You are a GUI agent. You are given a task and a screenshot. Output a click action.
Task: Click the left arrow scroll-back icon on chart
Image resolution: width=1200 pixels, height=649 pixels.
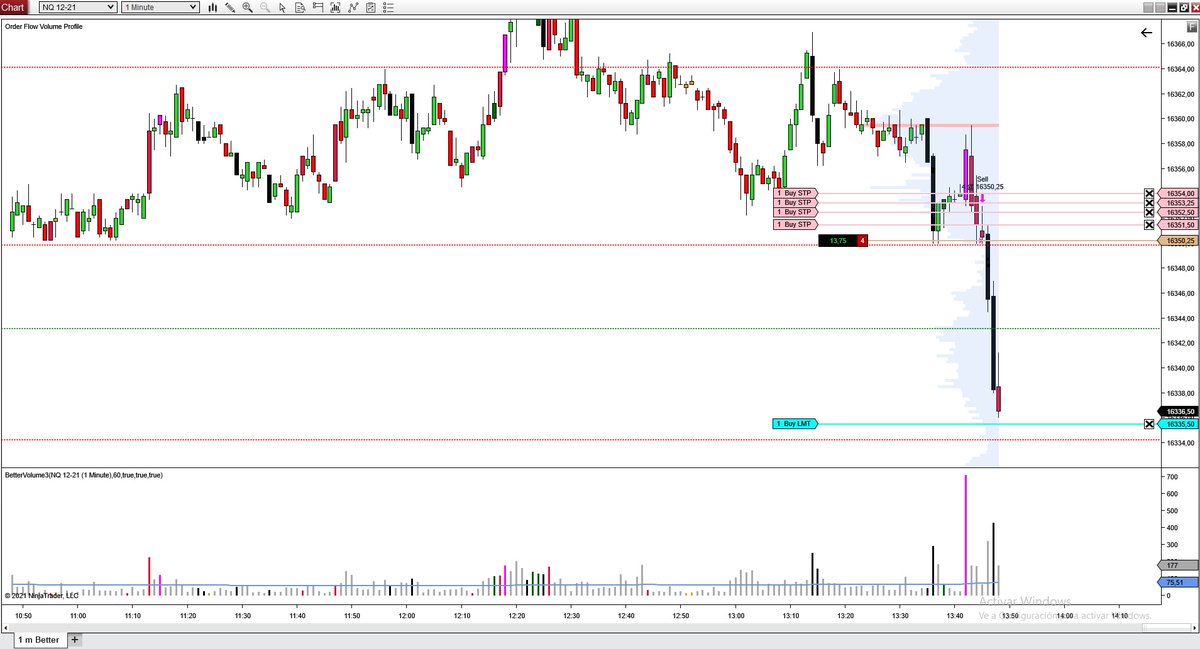click(1146, 33)
